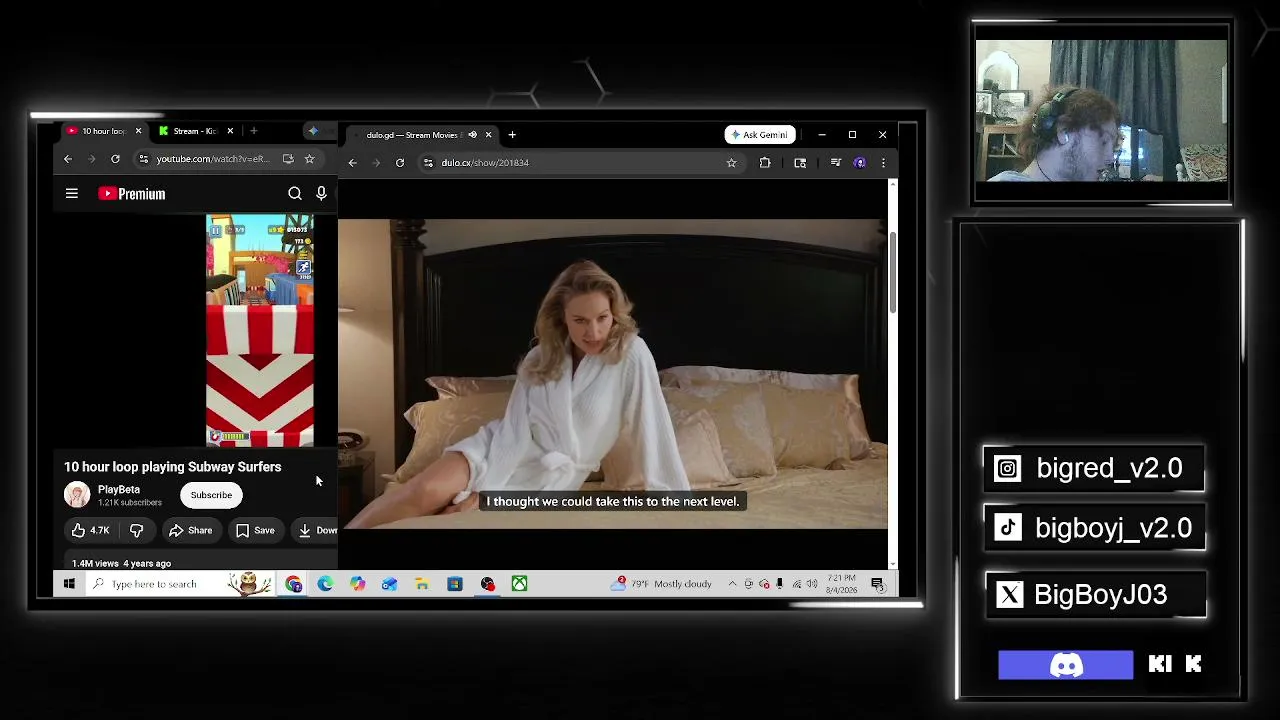Mute the dulo.gd tab audio

tap(472, 135)
